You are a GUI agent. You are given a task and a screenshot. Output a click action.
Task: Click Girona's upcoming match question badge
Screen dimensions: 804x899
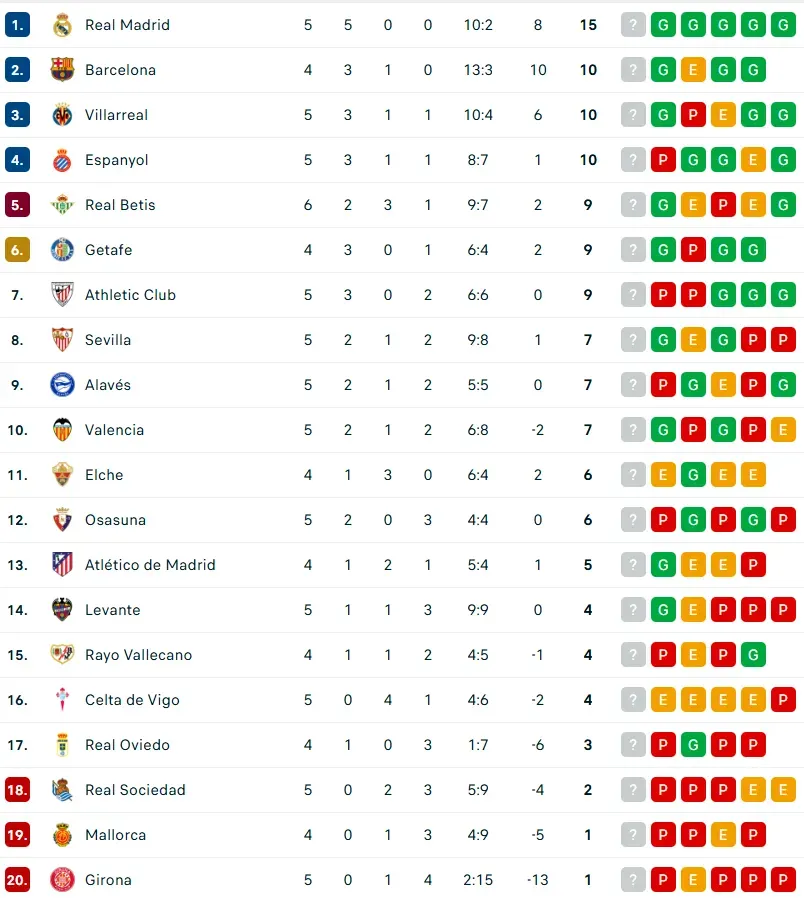coord(633,880)
